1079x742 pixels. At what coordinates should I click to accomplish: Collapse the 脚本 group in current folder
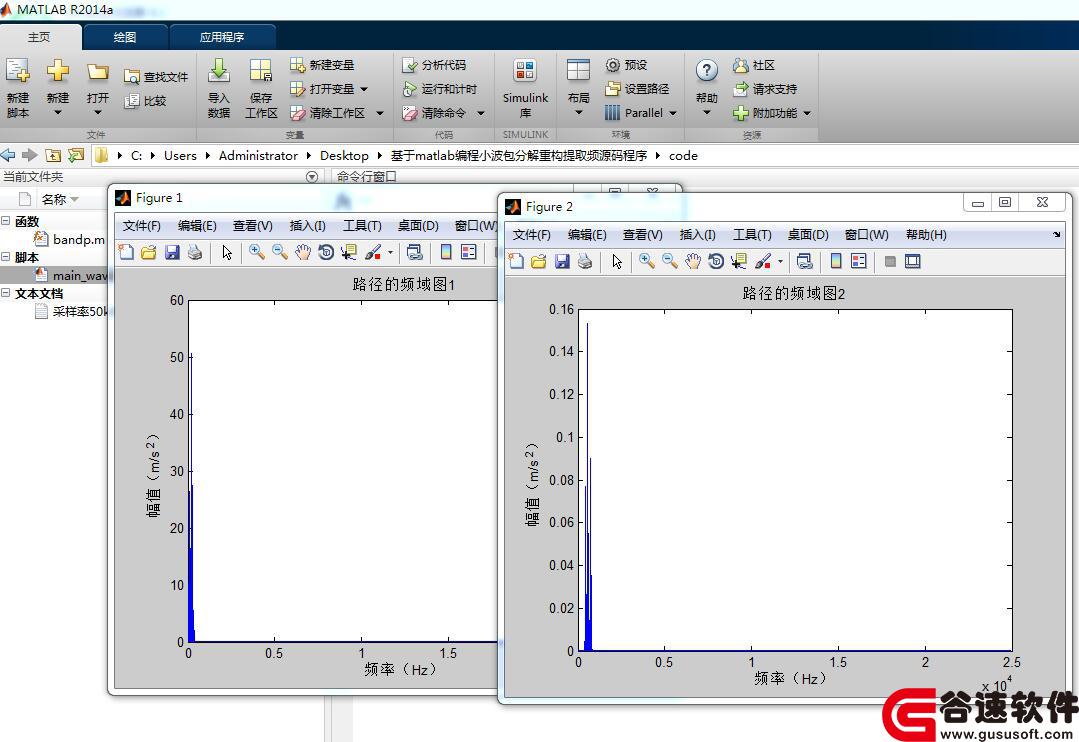click(x=6, y=257)
